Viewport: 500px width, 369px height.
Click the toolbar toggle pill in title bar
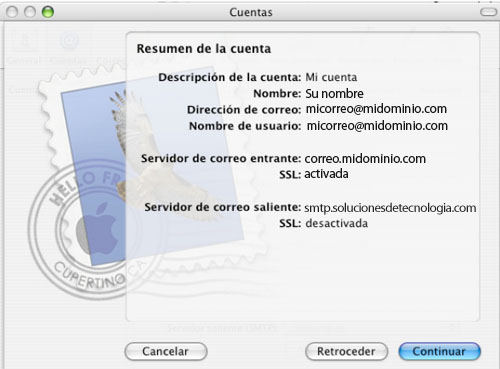[488, 12]
